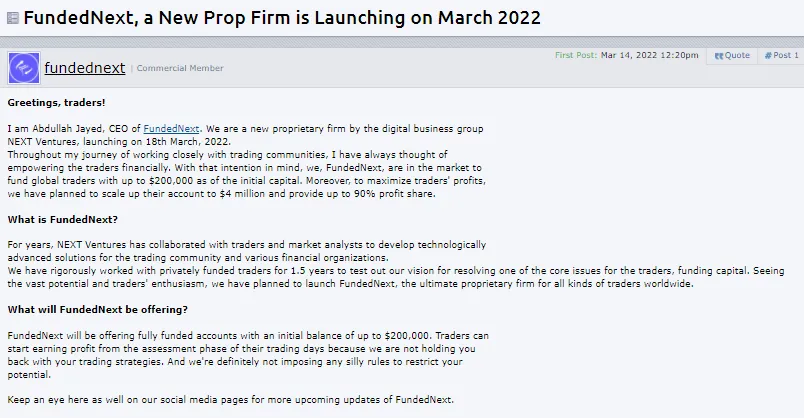804x418 pixels.
Task: Click the 'What is FundedNext?' heading
Action: pos(62,219)
